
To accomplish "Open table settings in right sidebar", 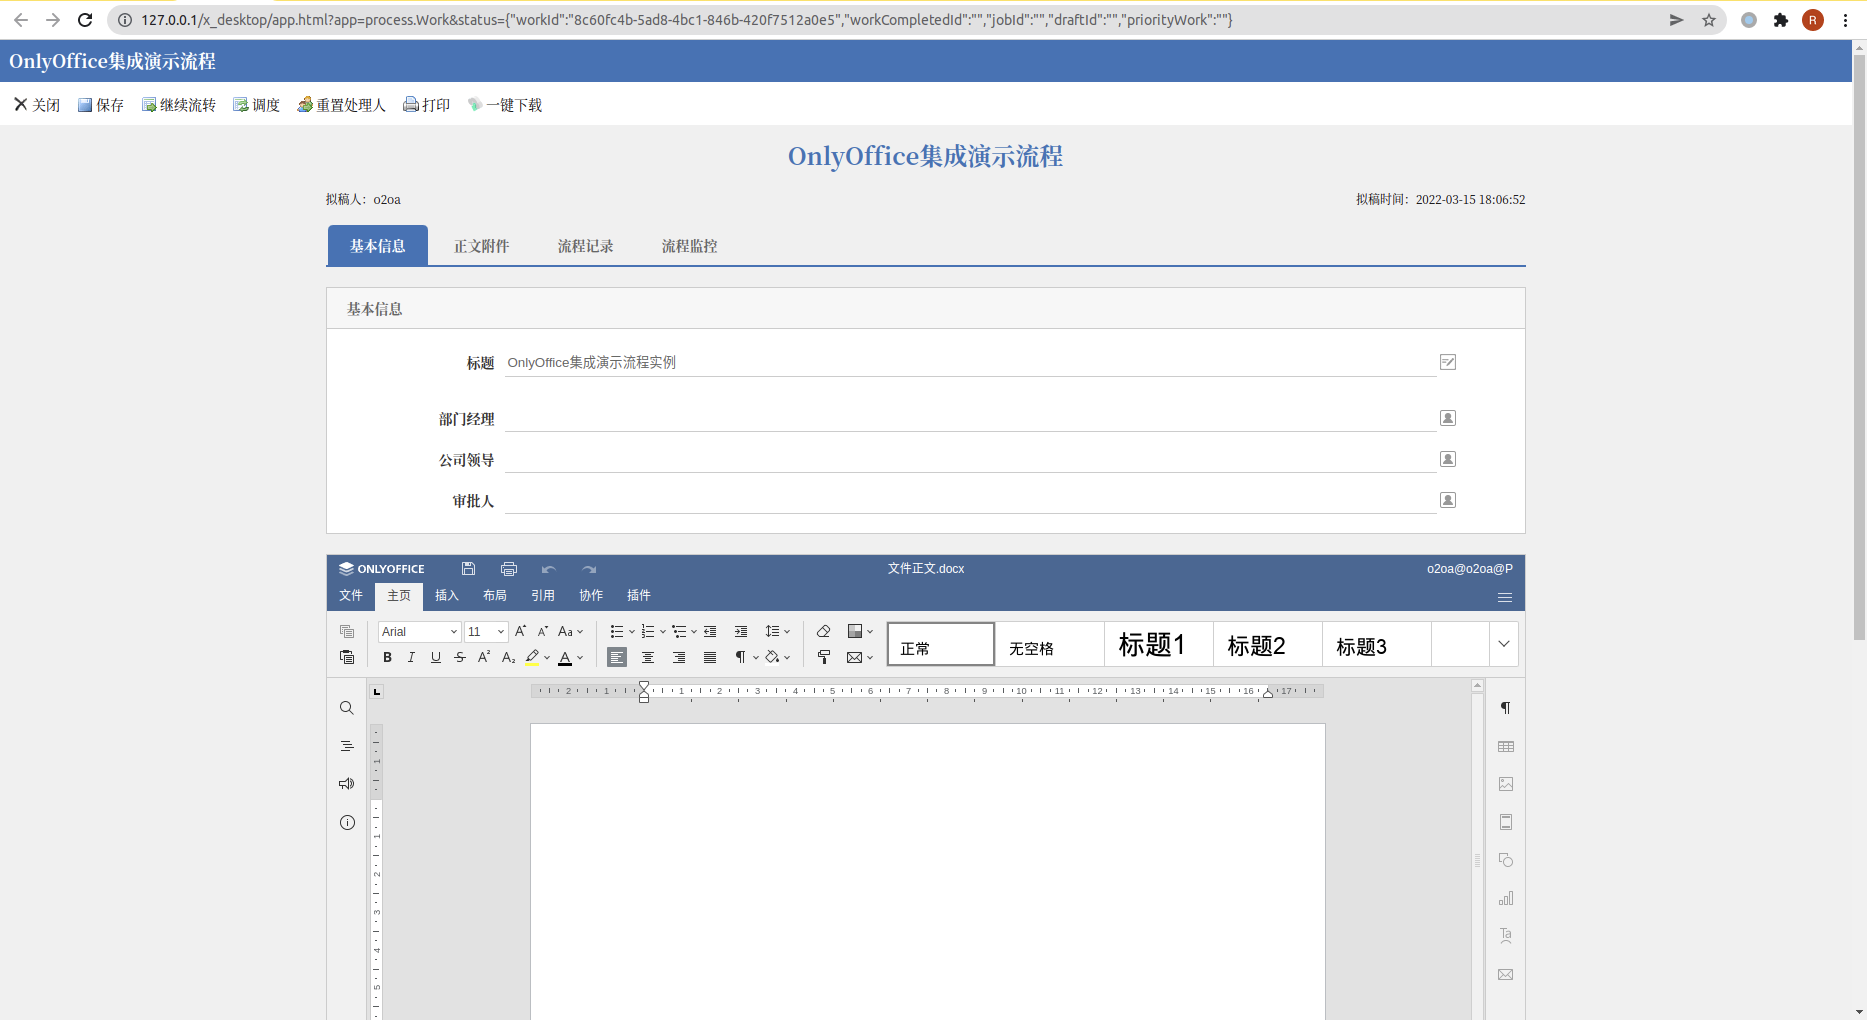I will click(1506, 747).
